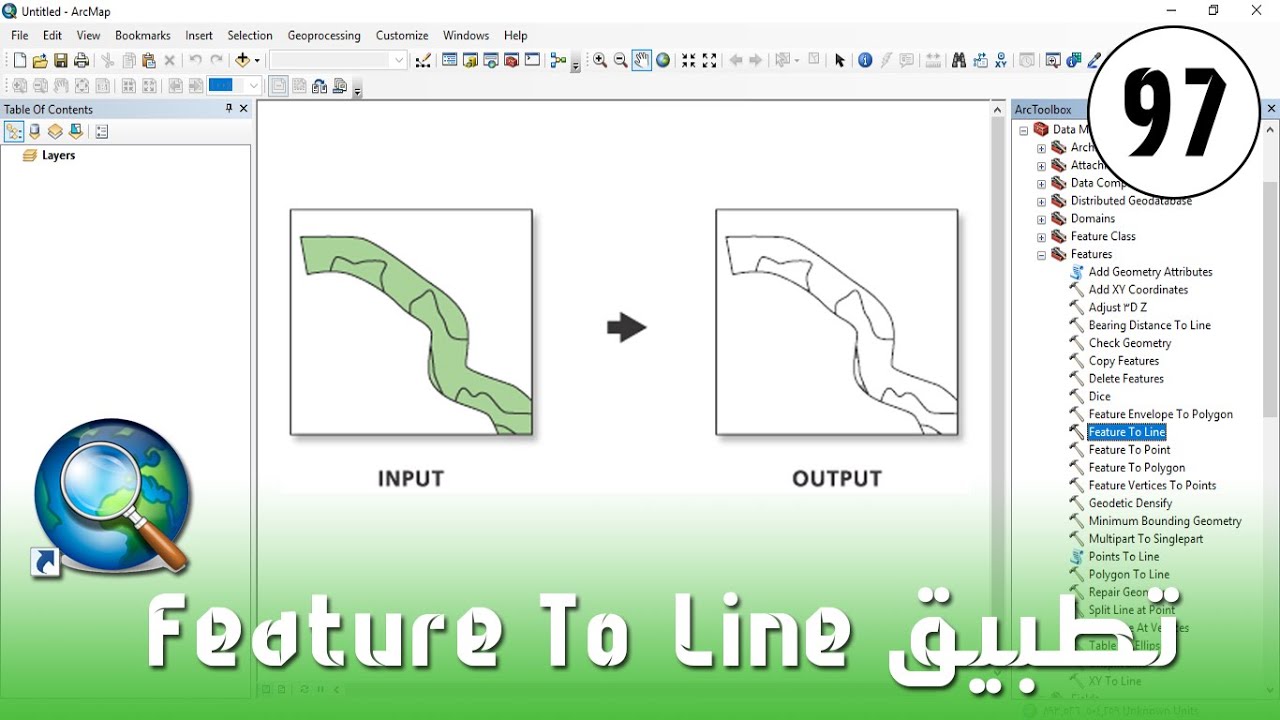The height and width of the screenshot is (720, 1280).
Task: Activate the Pan hand tool
Action: 641,61
